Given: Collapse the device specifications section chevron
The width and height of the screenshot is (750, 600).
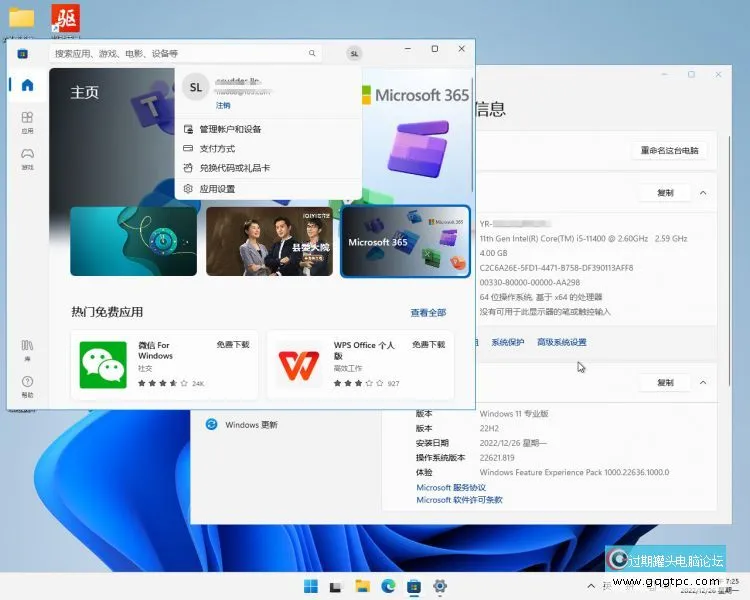Looking at the screenshot, I should click(x=703, y=192).
